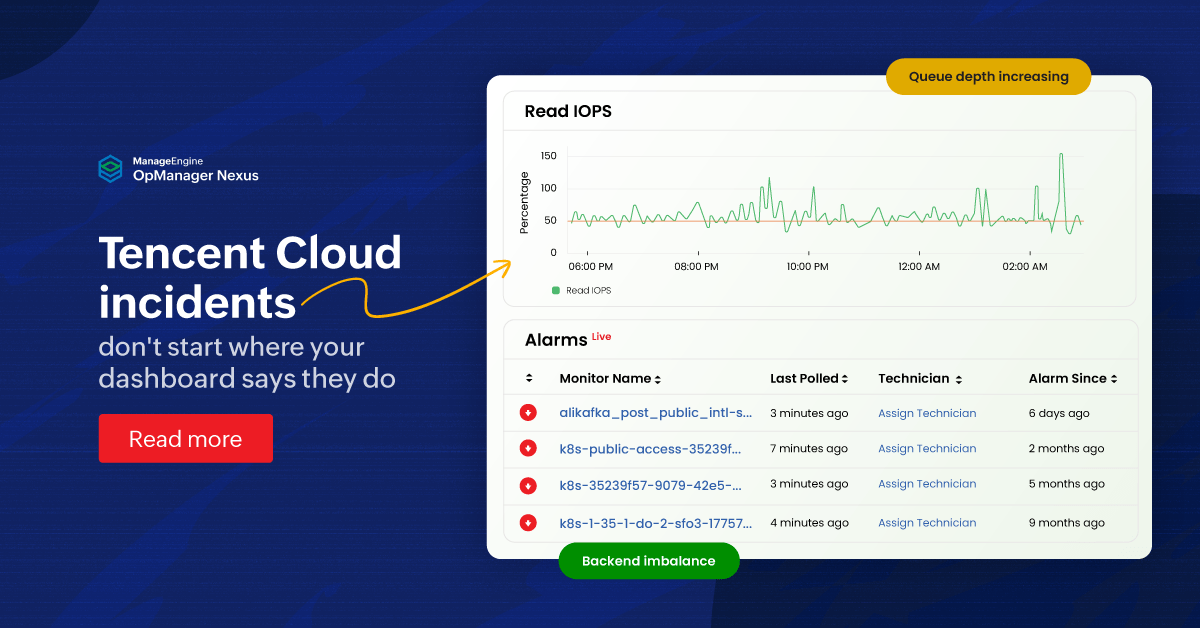Click the Read IOPS panel title

point(568,111)
